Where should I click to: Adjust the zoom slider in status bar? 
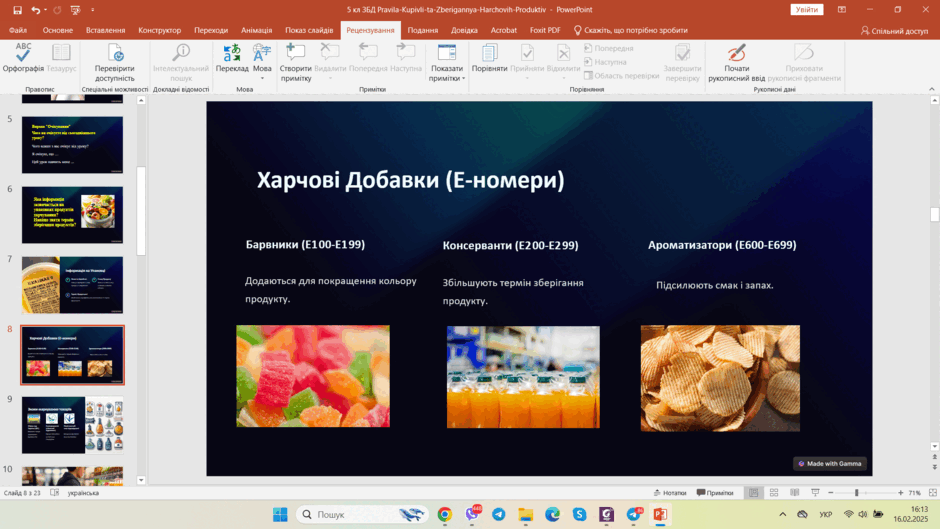(856, 492)
